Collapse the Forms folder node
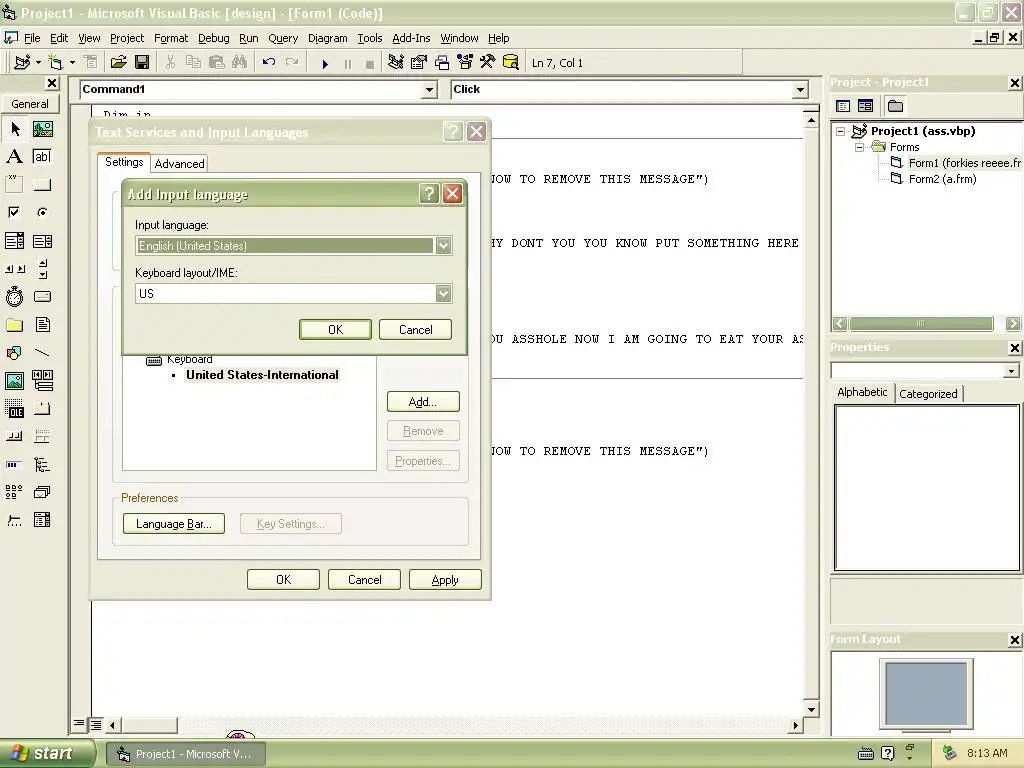The height and width of the screenshot is (768, 1024). click(x=859, y=147)
